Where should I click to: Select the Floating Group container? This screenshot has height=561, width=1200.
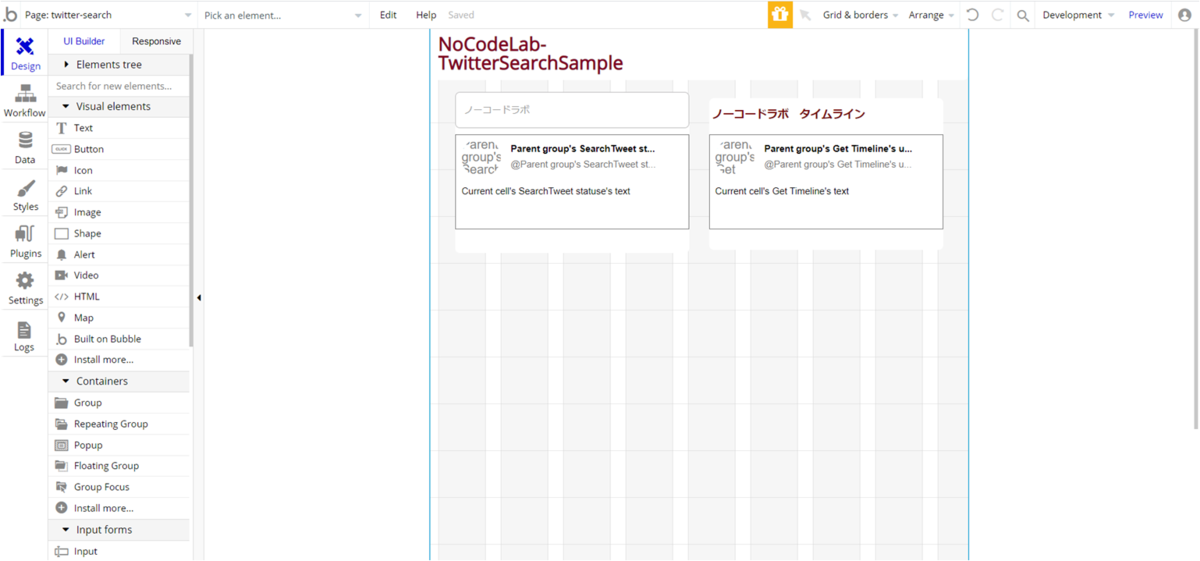coord(118,466)
